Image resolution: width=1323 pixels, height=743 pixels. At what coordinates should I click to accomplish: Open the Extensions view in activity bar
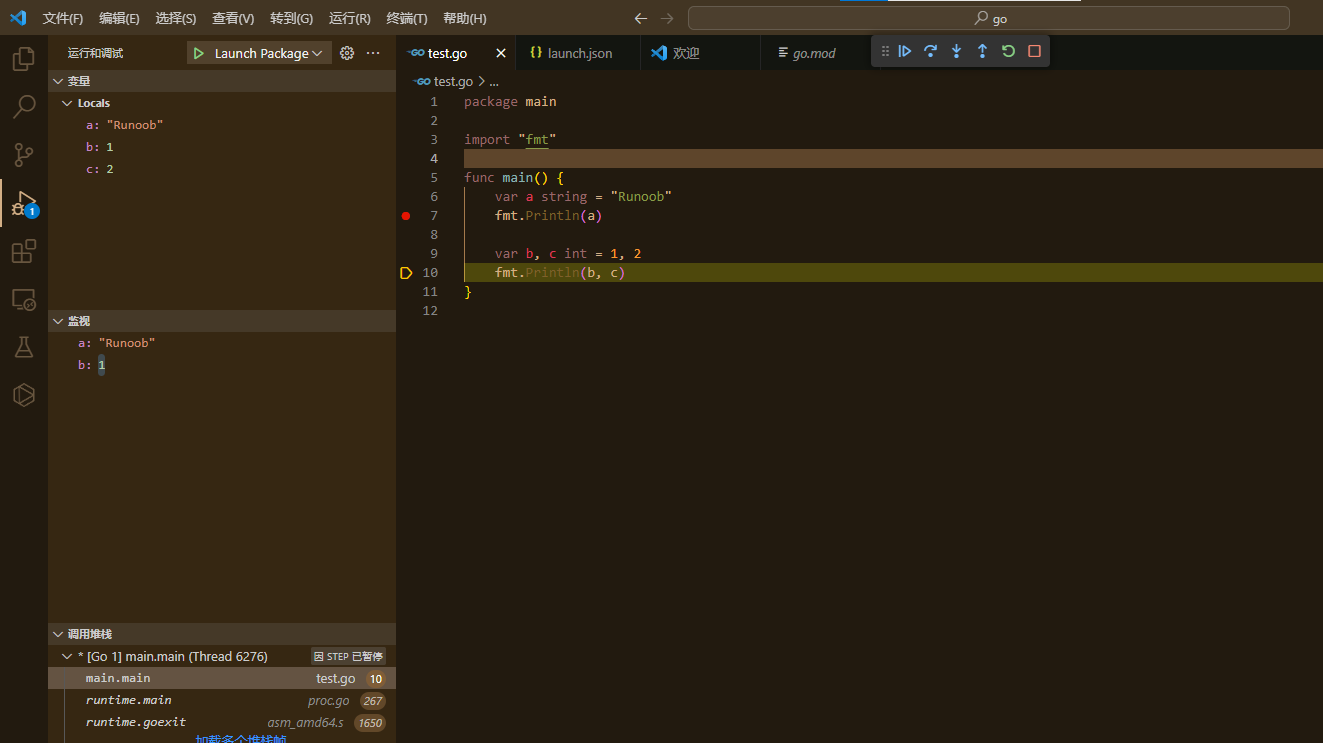coord(23,251)
